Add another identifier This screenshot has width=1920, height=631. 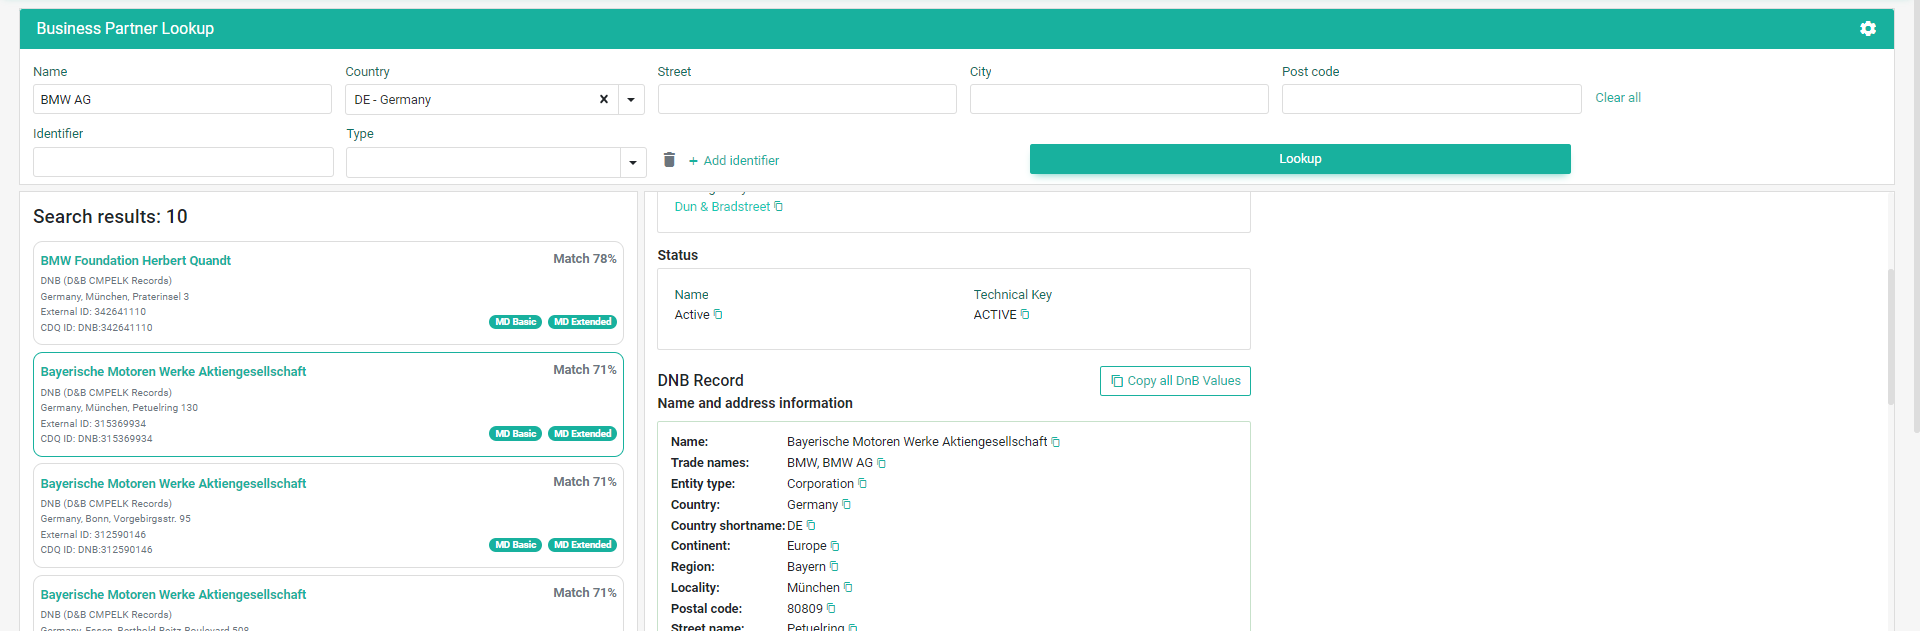733,161
